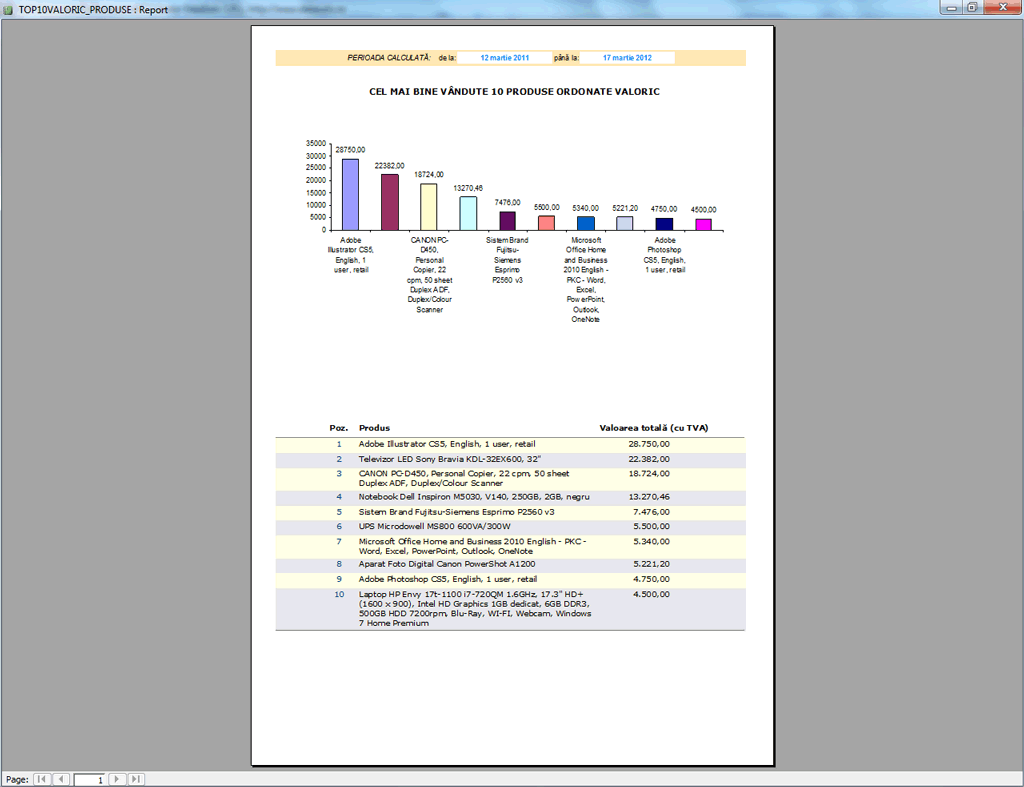The width and height of the screenshot is (1024, 787).
Task: Click value 13.270,46 in table
Action: click(648, 497)
